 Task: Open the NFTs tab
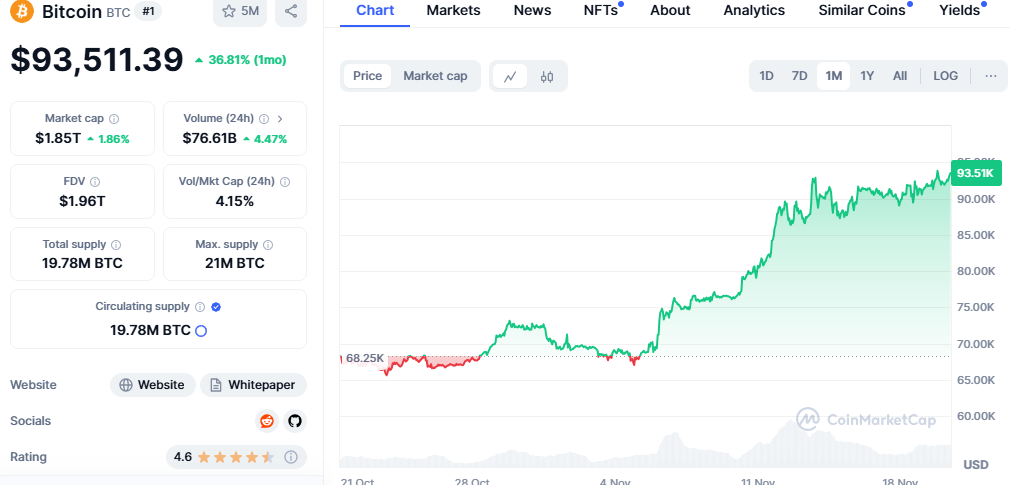tap(601, 10)
